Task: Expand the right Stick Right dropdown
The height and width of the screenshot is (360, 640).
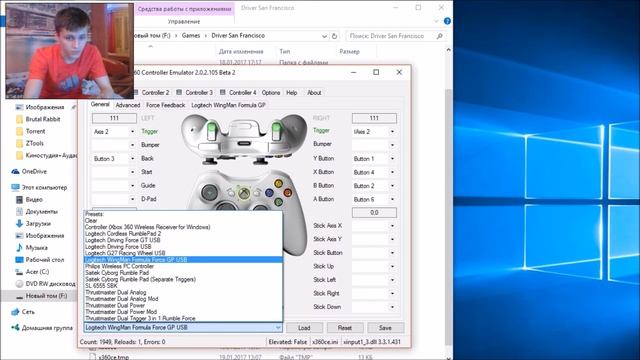Action: pyautogui.click(x=392, y=293)
